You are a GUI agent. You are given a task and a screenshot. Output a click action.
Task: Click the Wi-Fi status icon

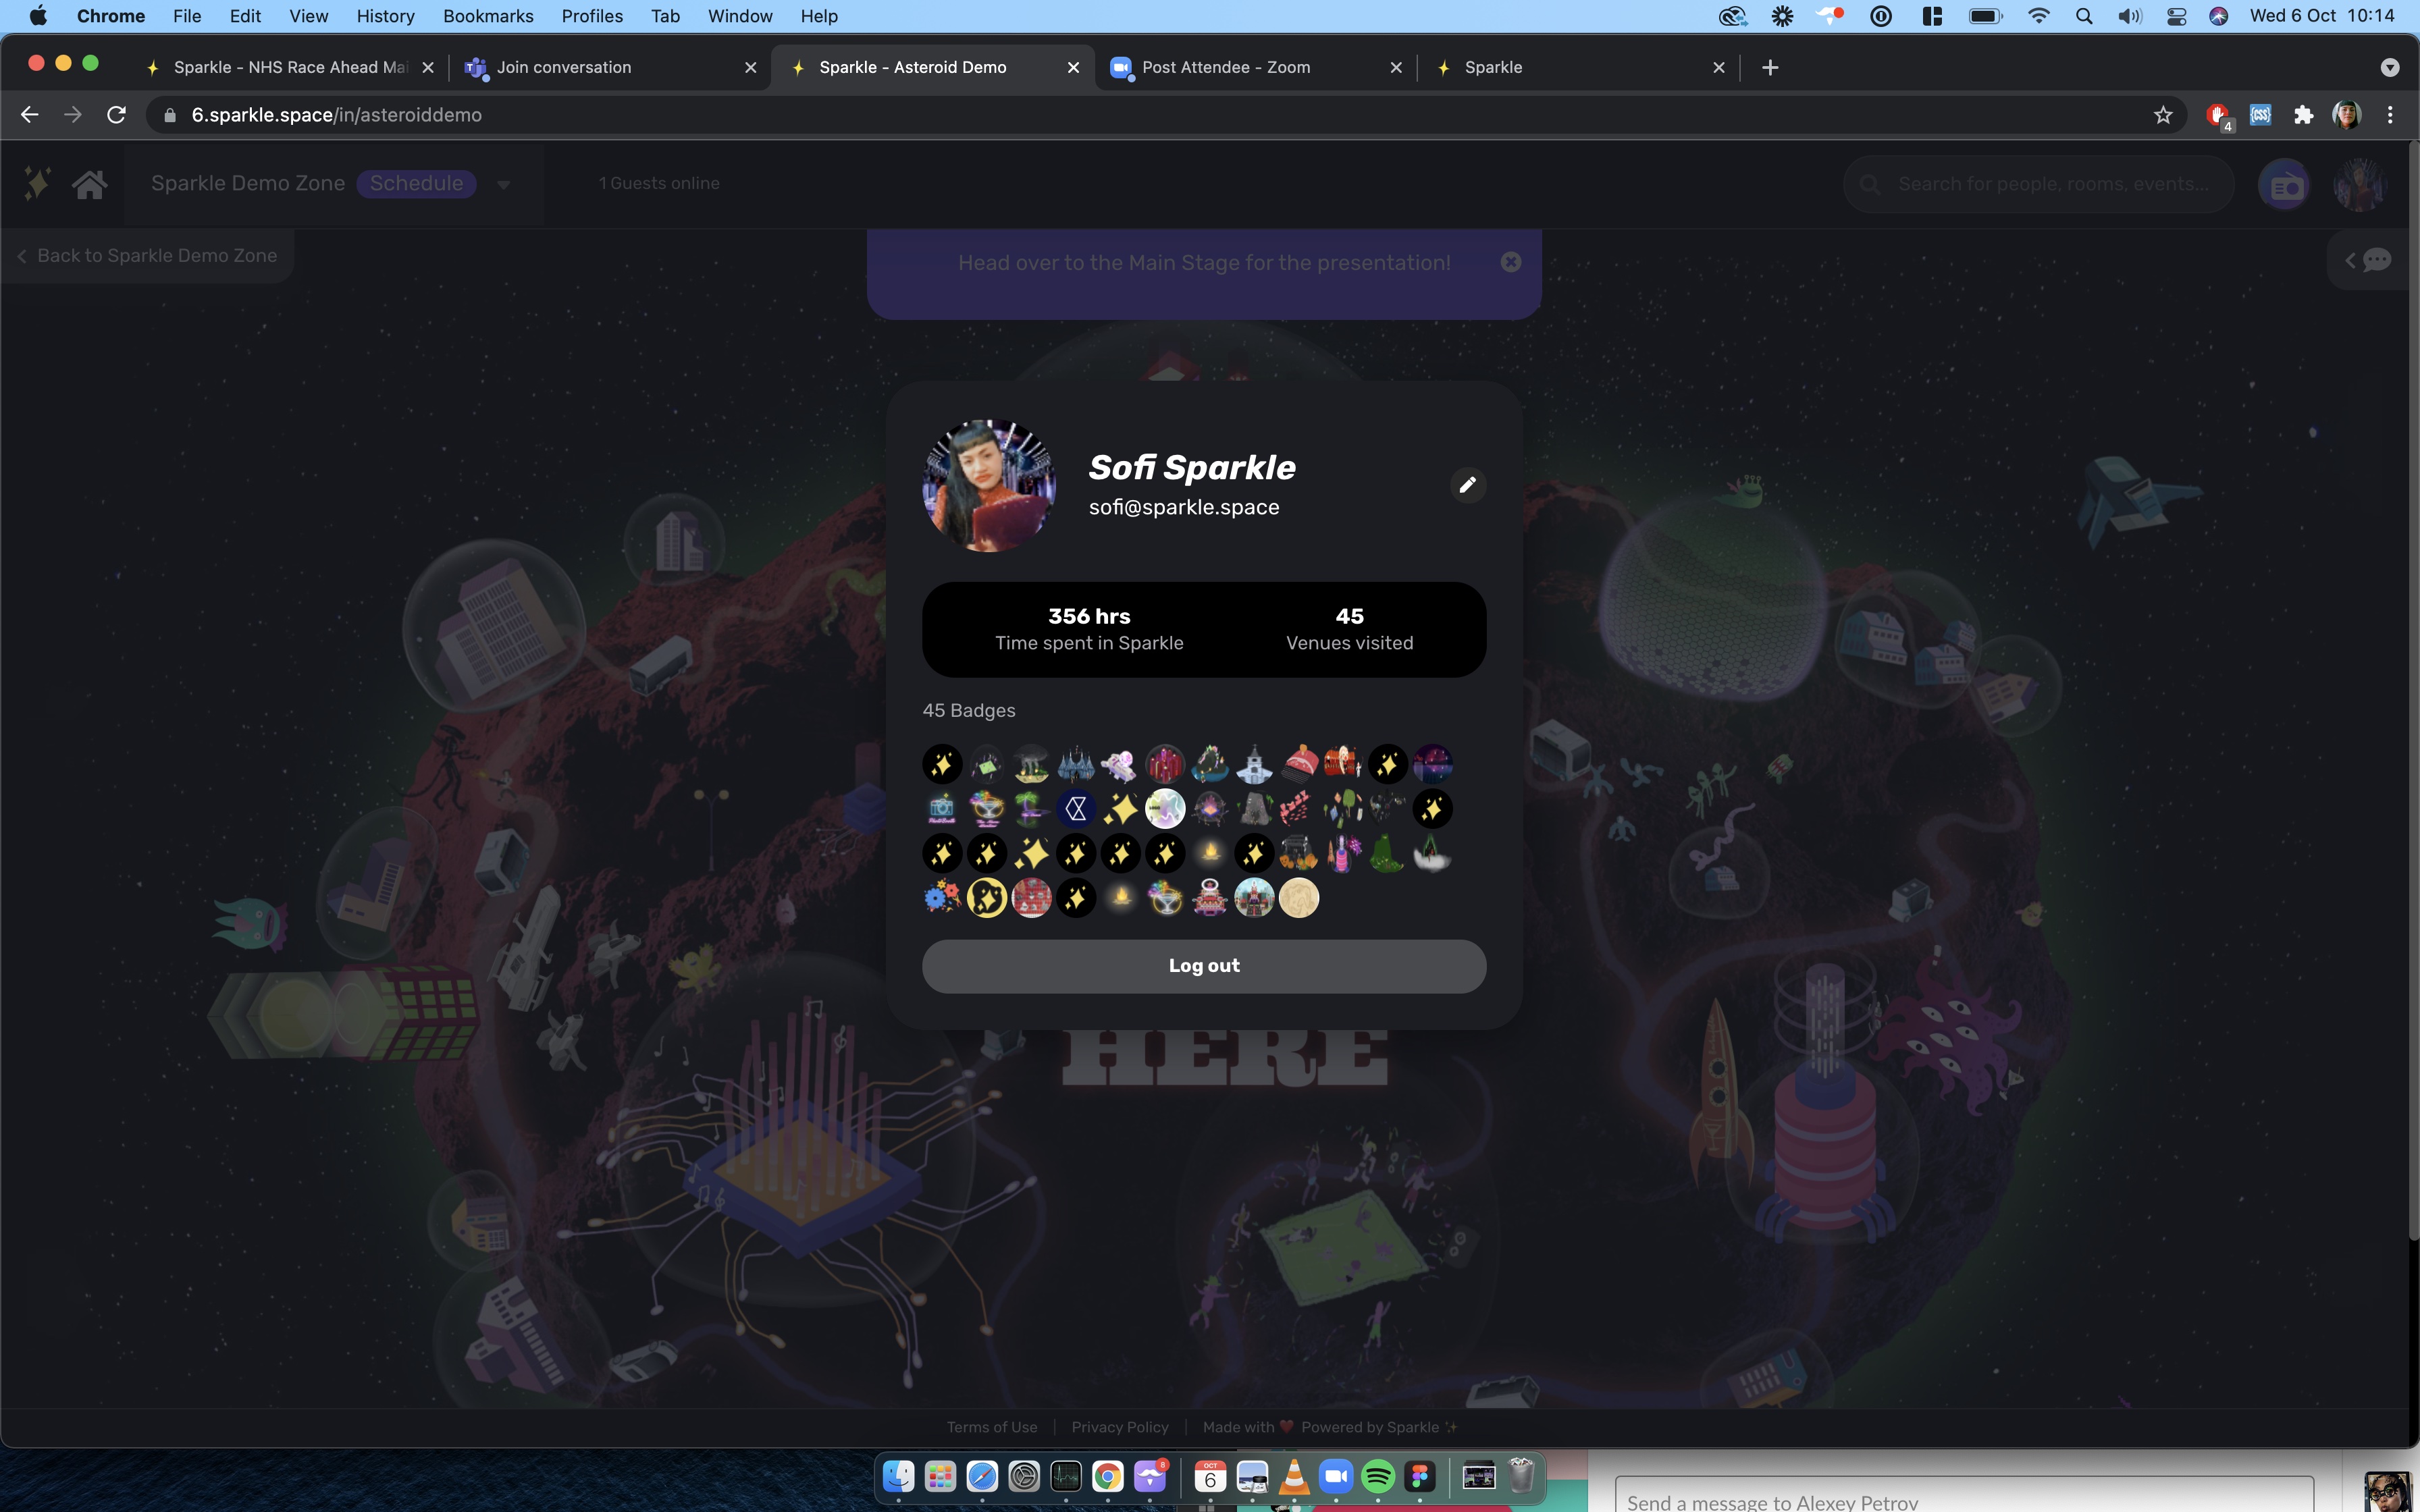pyautogui.click(x=2038, y=16)
